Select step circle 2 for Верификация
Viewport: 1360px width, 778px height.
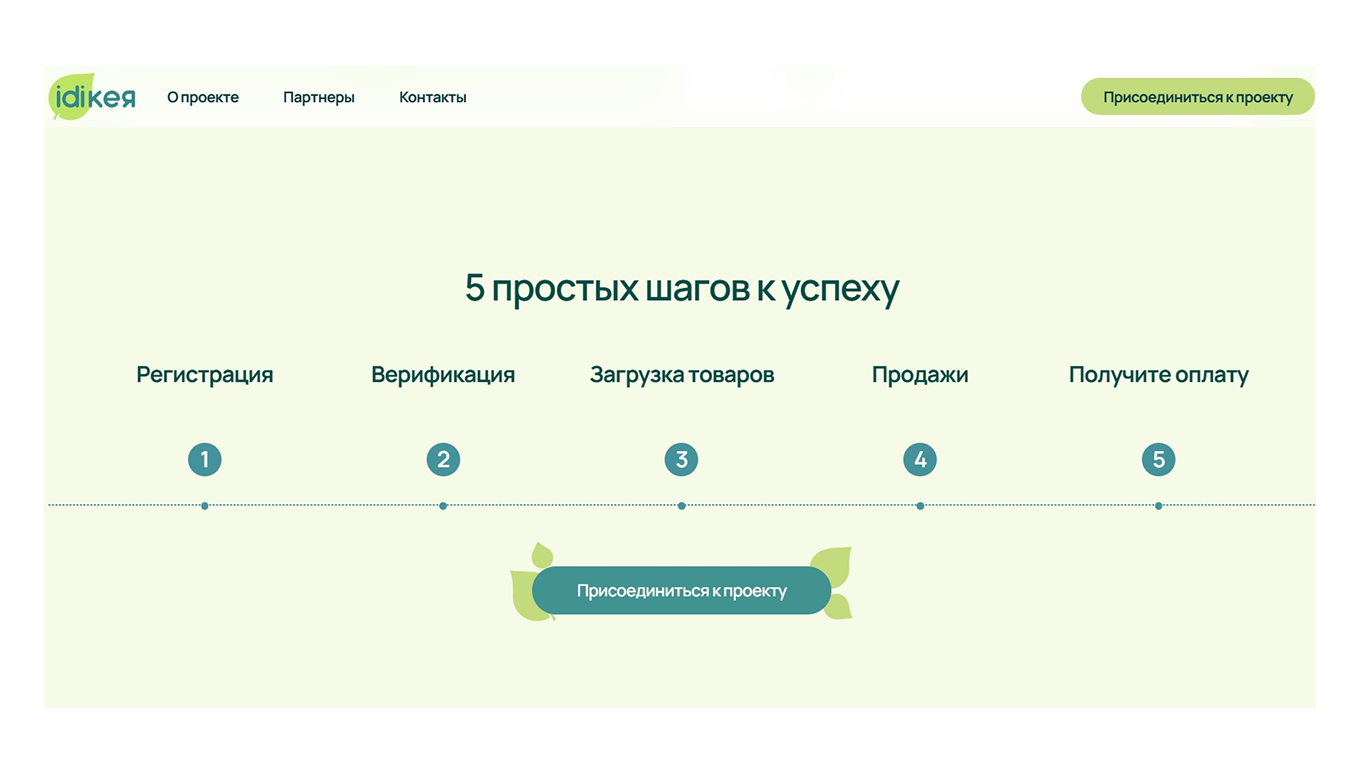pyautogui.click(x=443, y=459)
